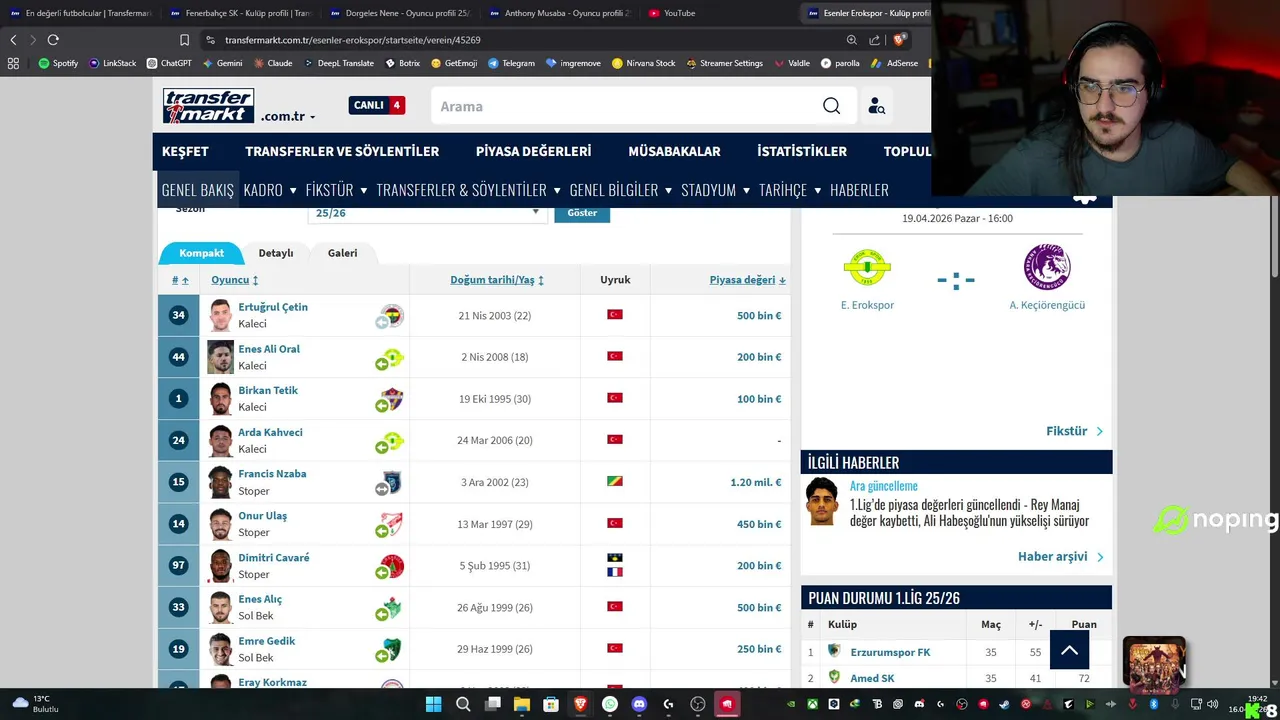Switch to the Detaylı tab
Viewport: 1280px width, 720px height.
pos(276,253)
